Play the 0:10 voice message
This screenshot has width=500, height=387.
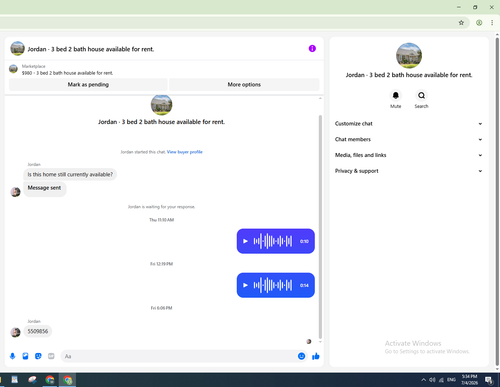click(x=245, y=241)
